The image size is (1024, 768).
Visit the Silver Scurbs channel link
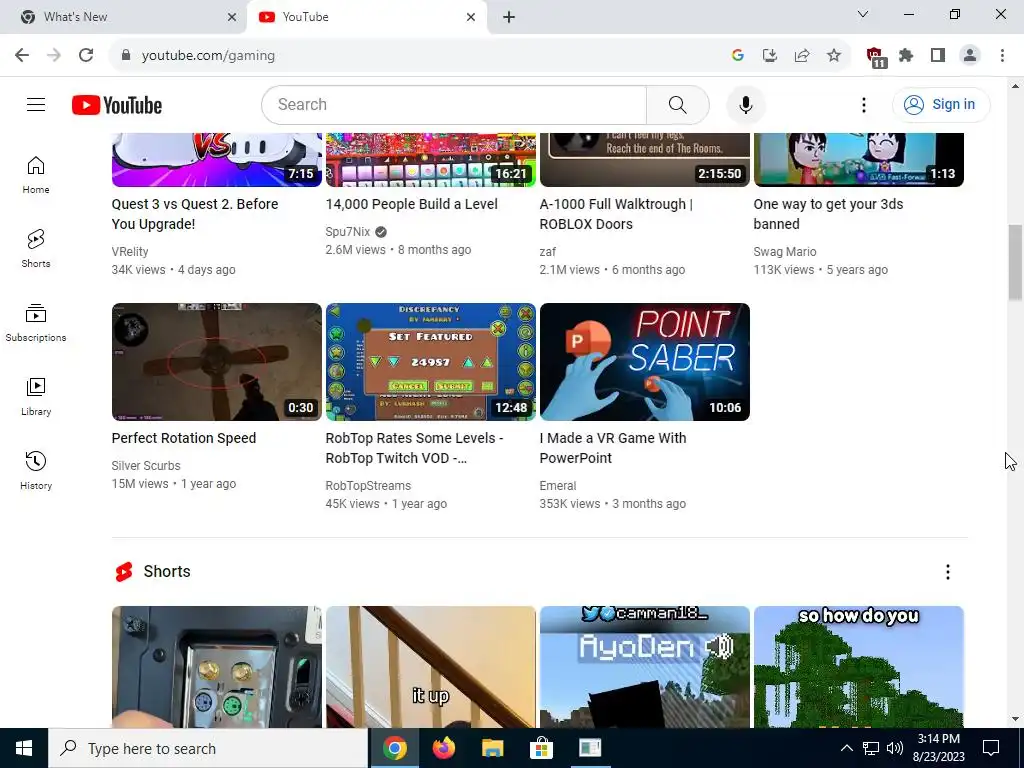click(146, 466)
